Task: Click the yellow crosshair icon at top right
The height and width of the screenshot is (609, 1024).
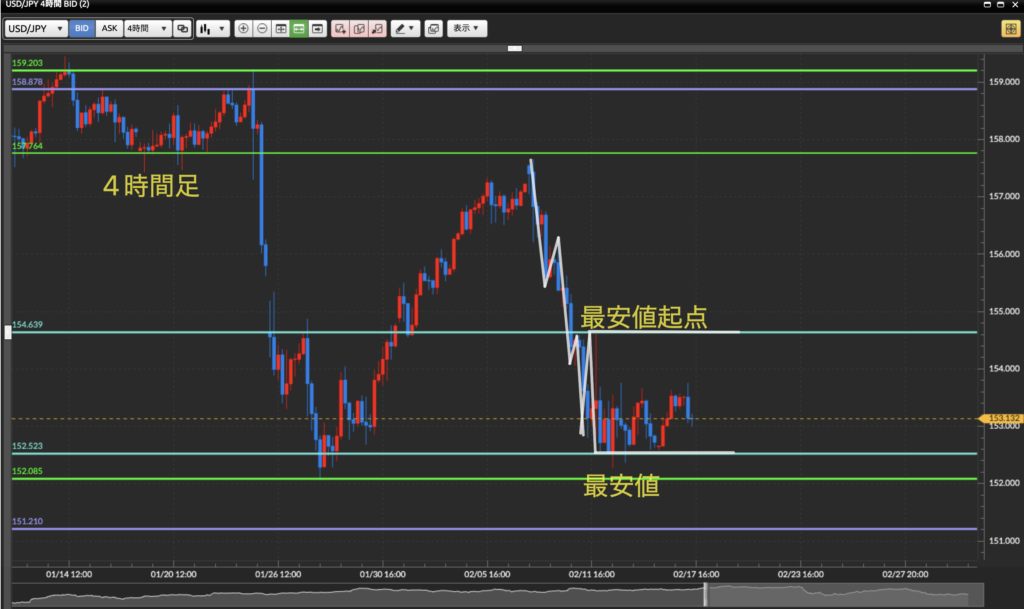Action: (x=1009, y=29)
